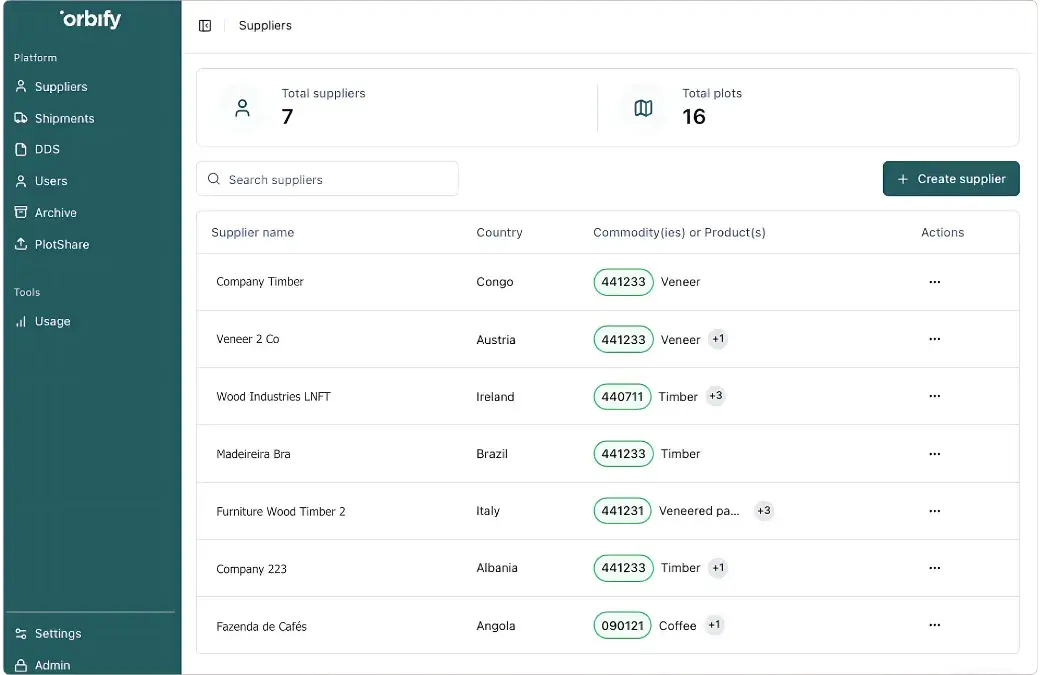The width and height of the screenshot is (1042, 675).
Task: Open Admin via the lock icon
Action: 21,665
